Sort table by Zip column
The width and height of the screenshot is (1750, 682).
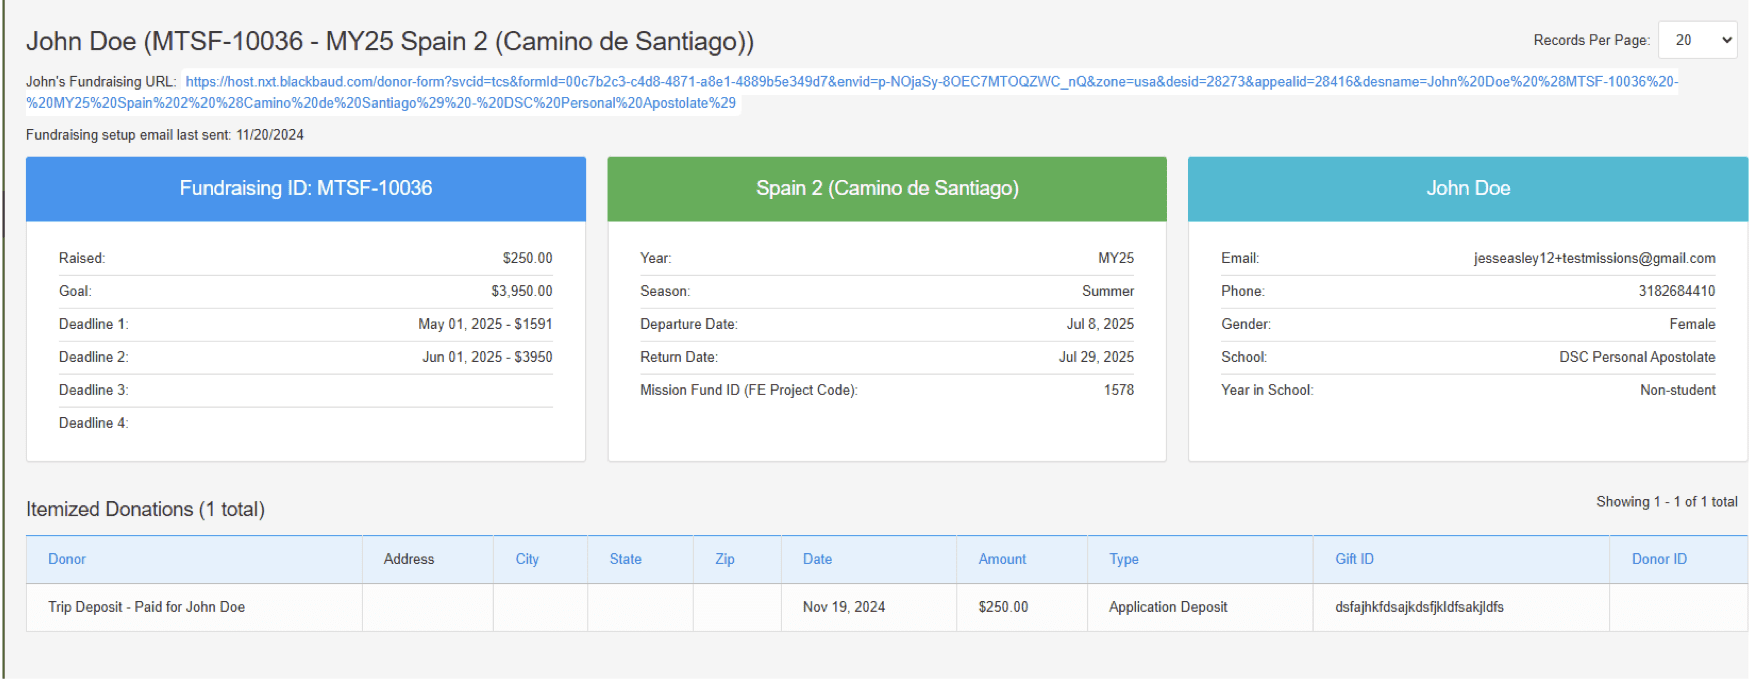724,559
